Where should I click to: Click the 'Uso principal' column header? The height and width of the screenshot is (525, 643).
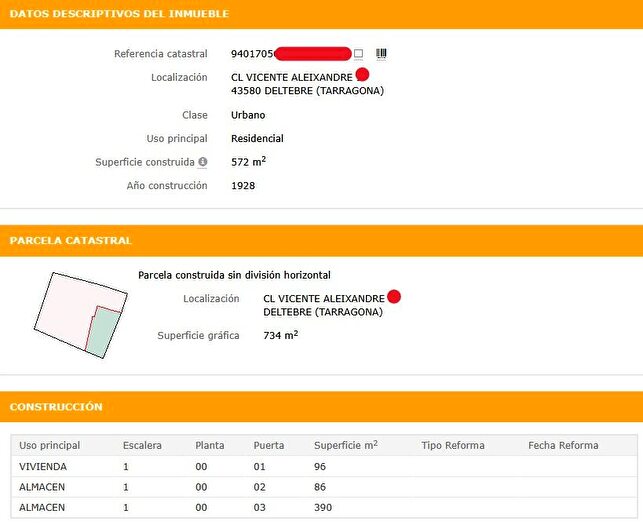(x=50, y=445)
